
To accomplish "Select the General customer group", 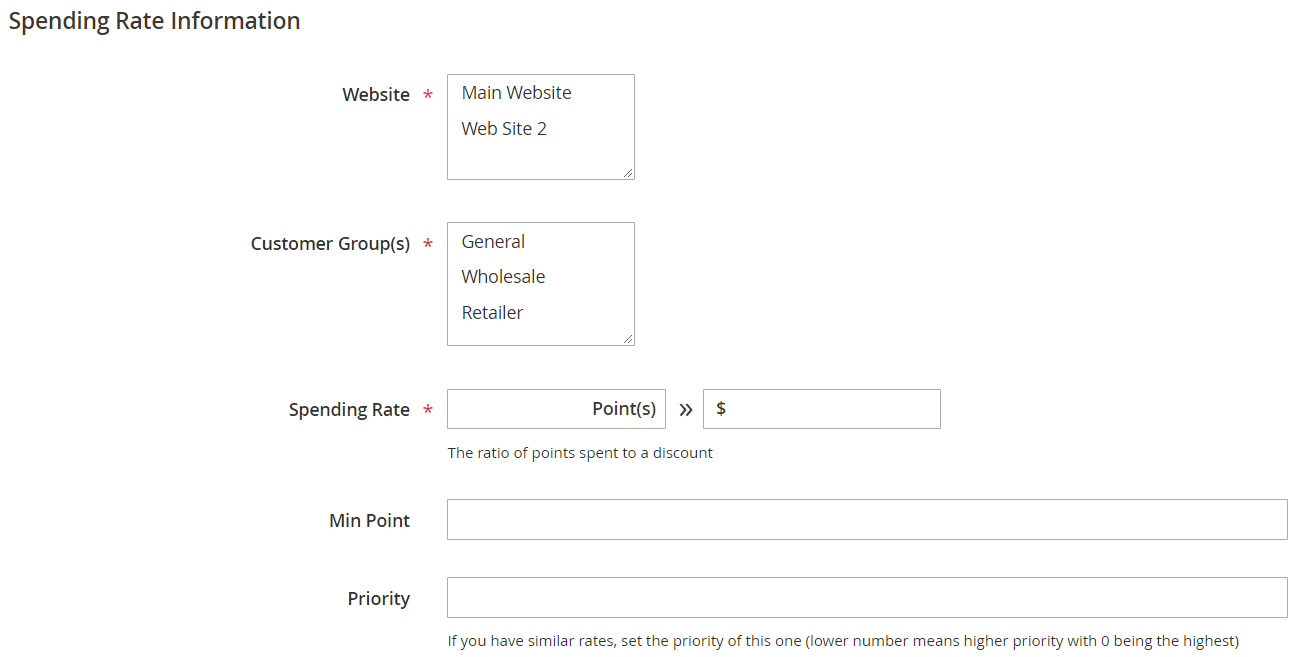I will tap(493, 242).
